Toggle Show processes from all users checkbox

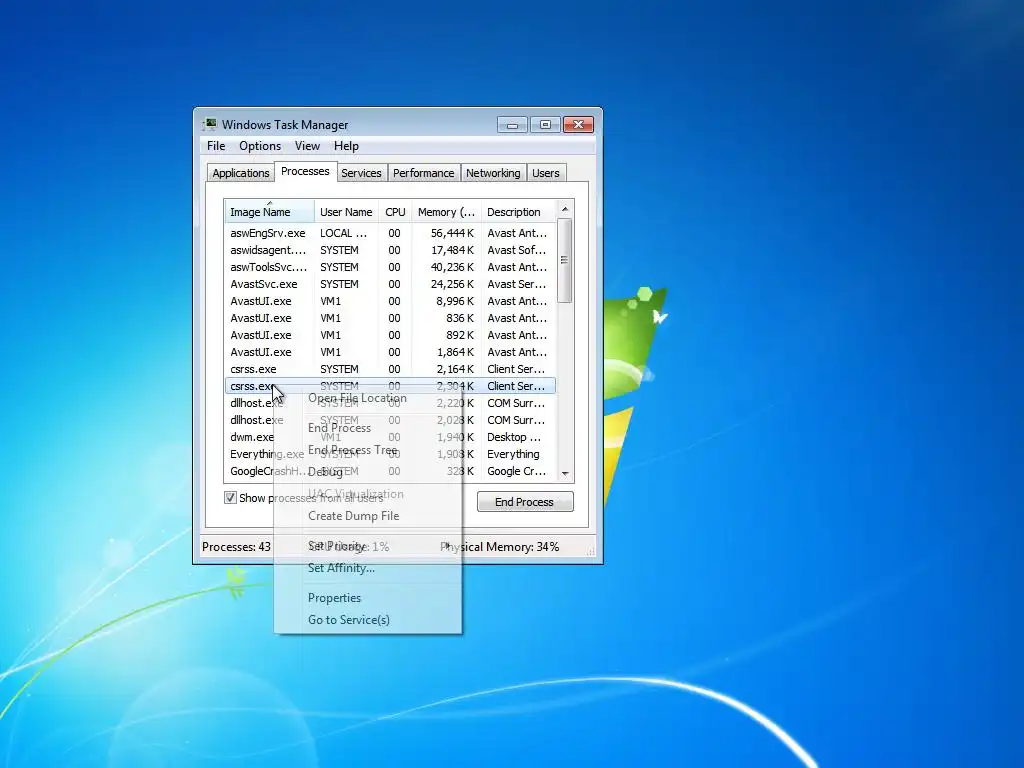(230, 498)
